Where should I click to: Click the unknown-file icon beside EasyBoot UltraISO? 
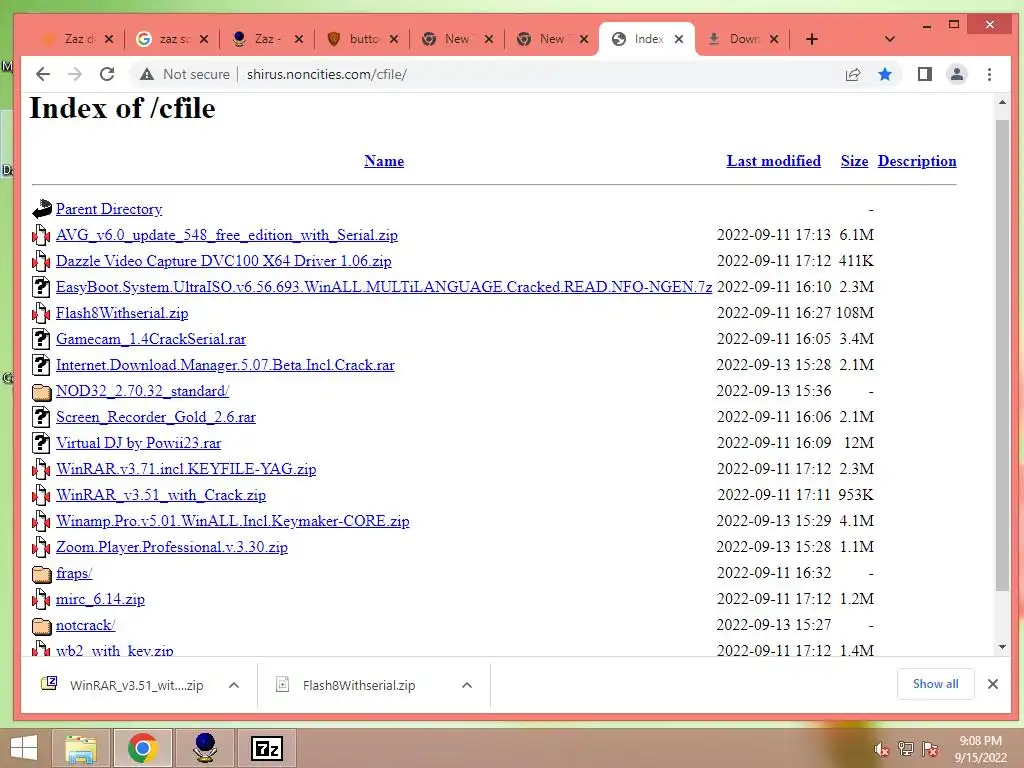point(41,287)
